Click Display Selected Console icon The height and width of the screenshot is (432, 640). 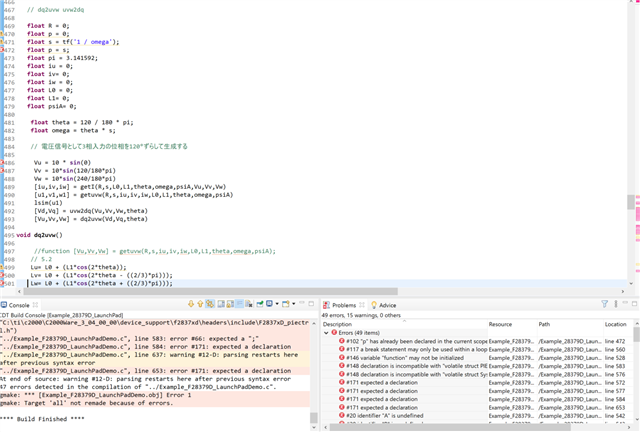pyautogui.click(x=269, y=304)
